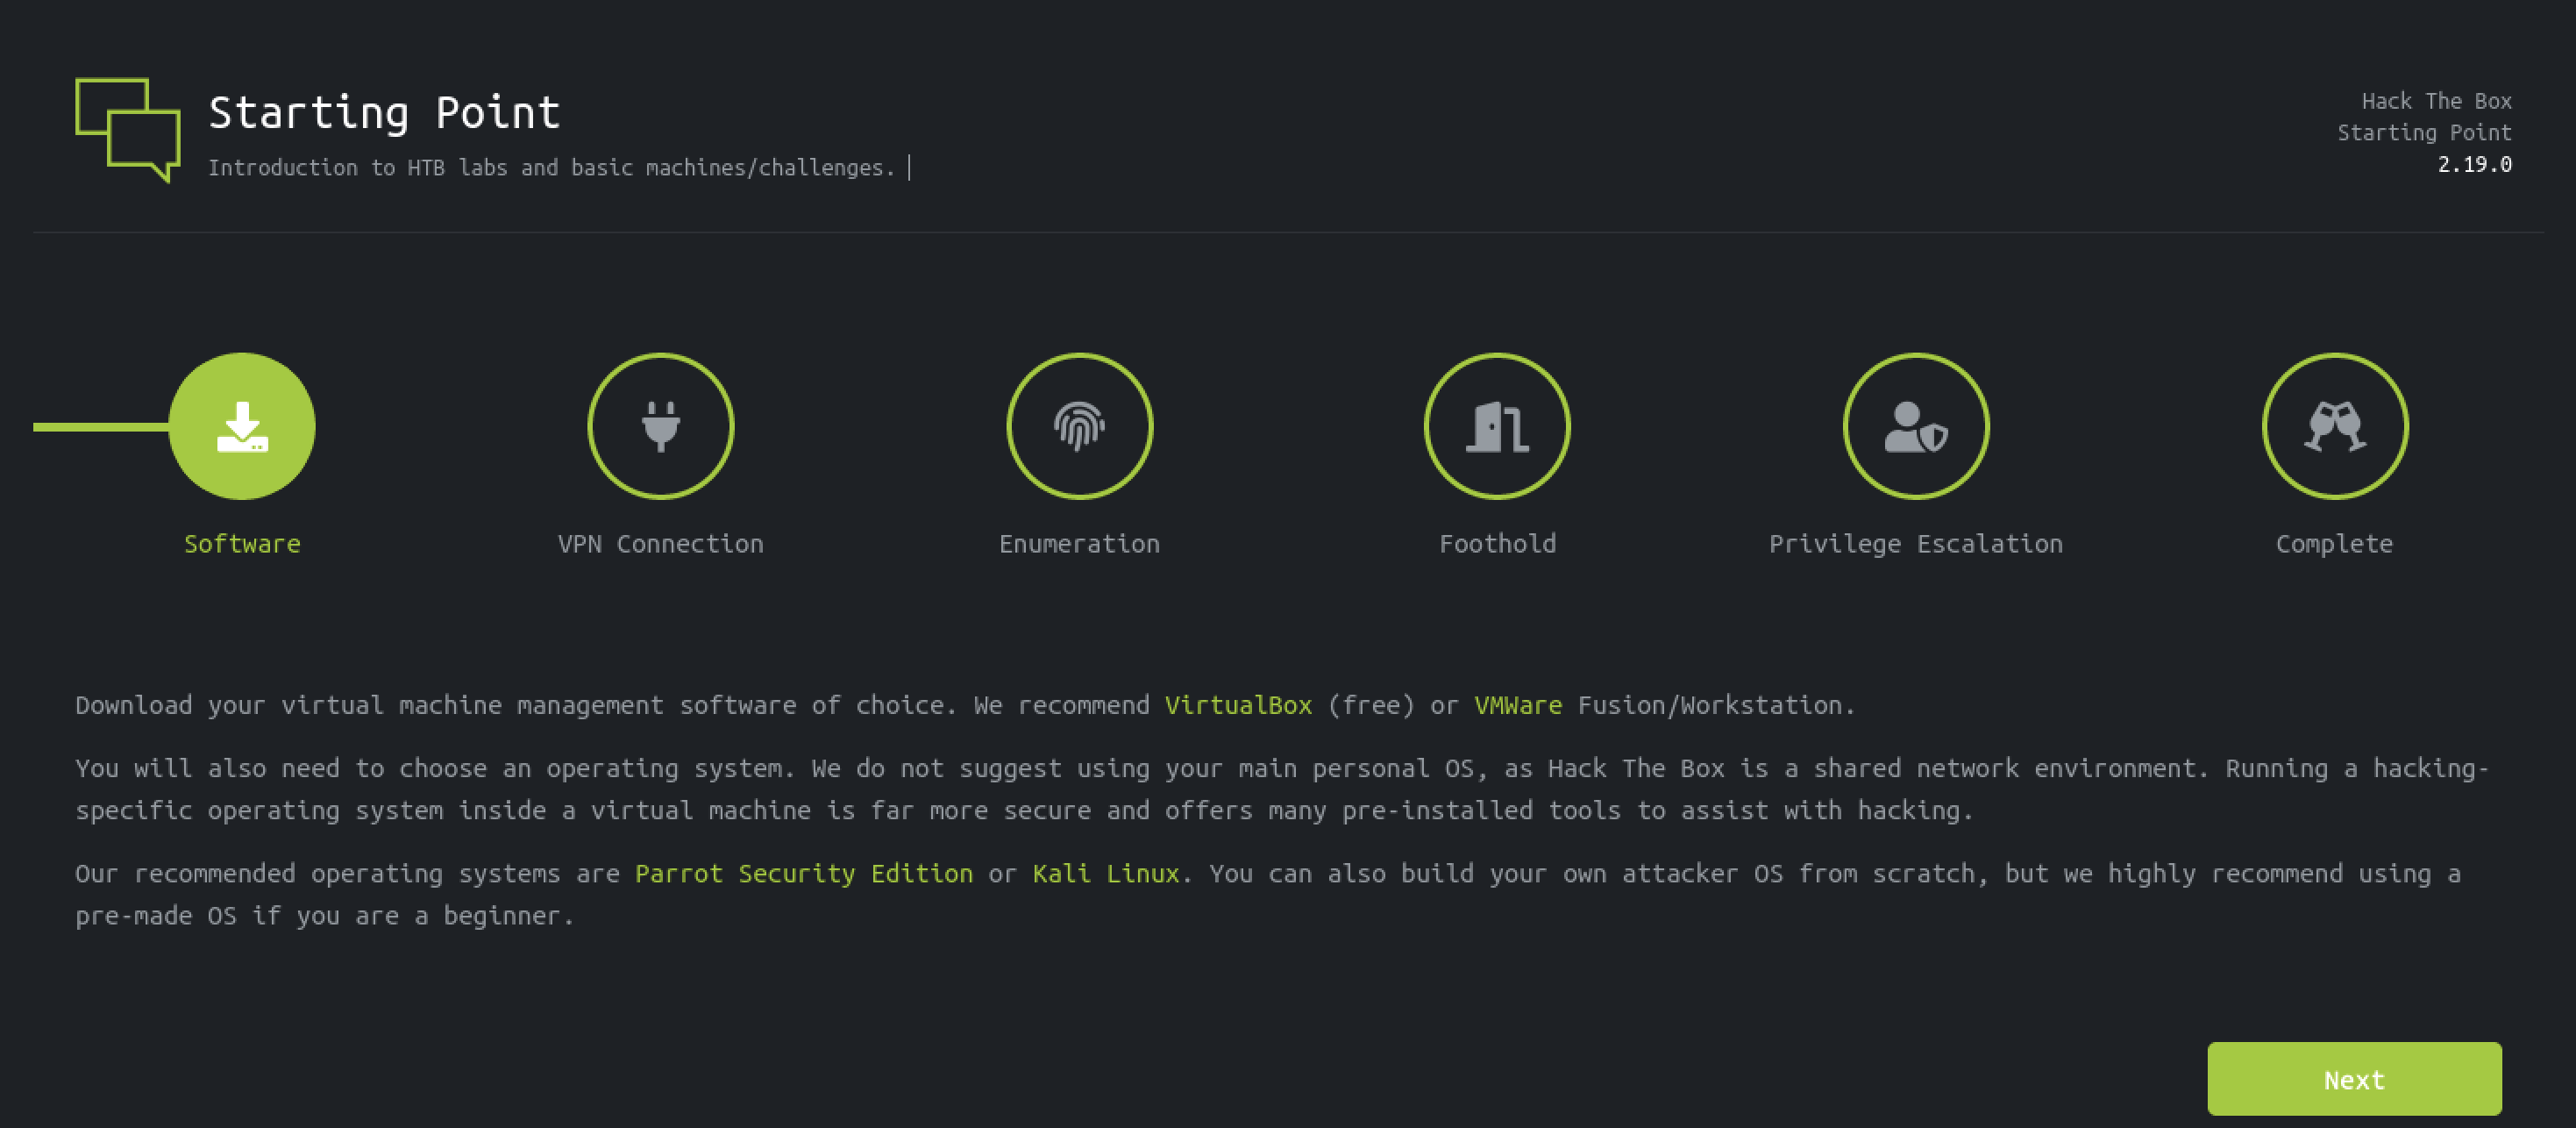Select the VPN Connection step label
Viewport: 2576px width, 1128px height.
[661, 544]
